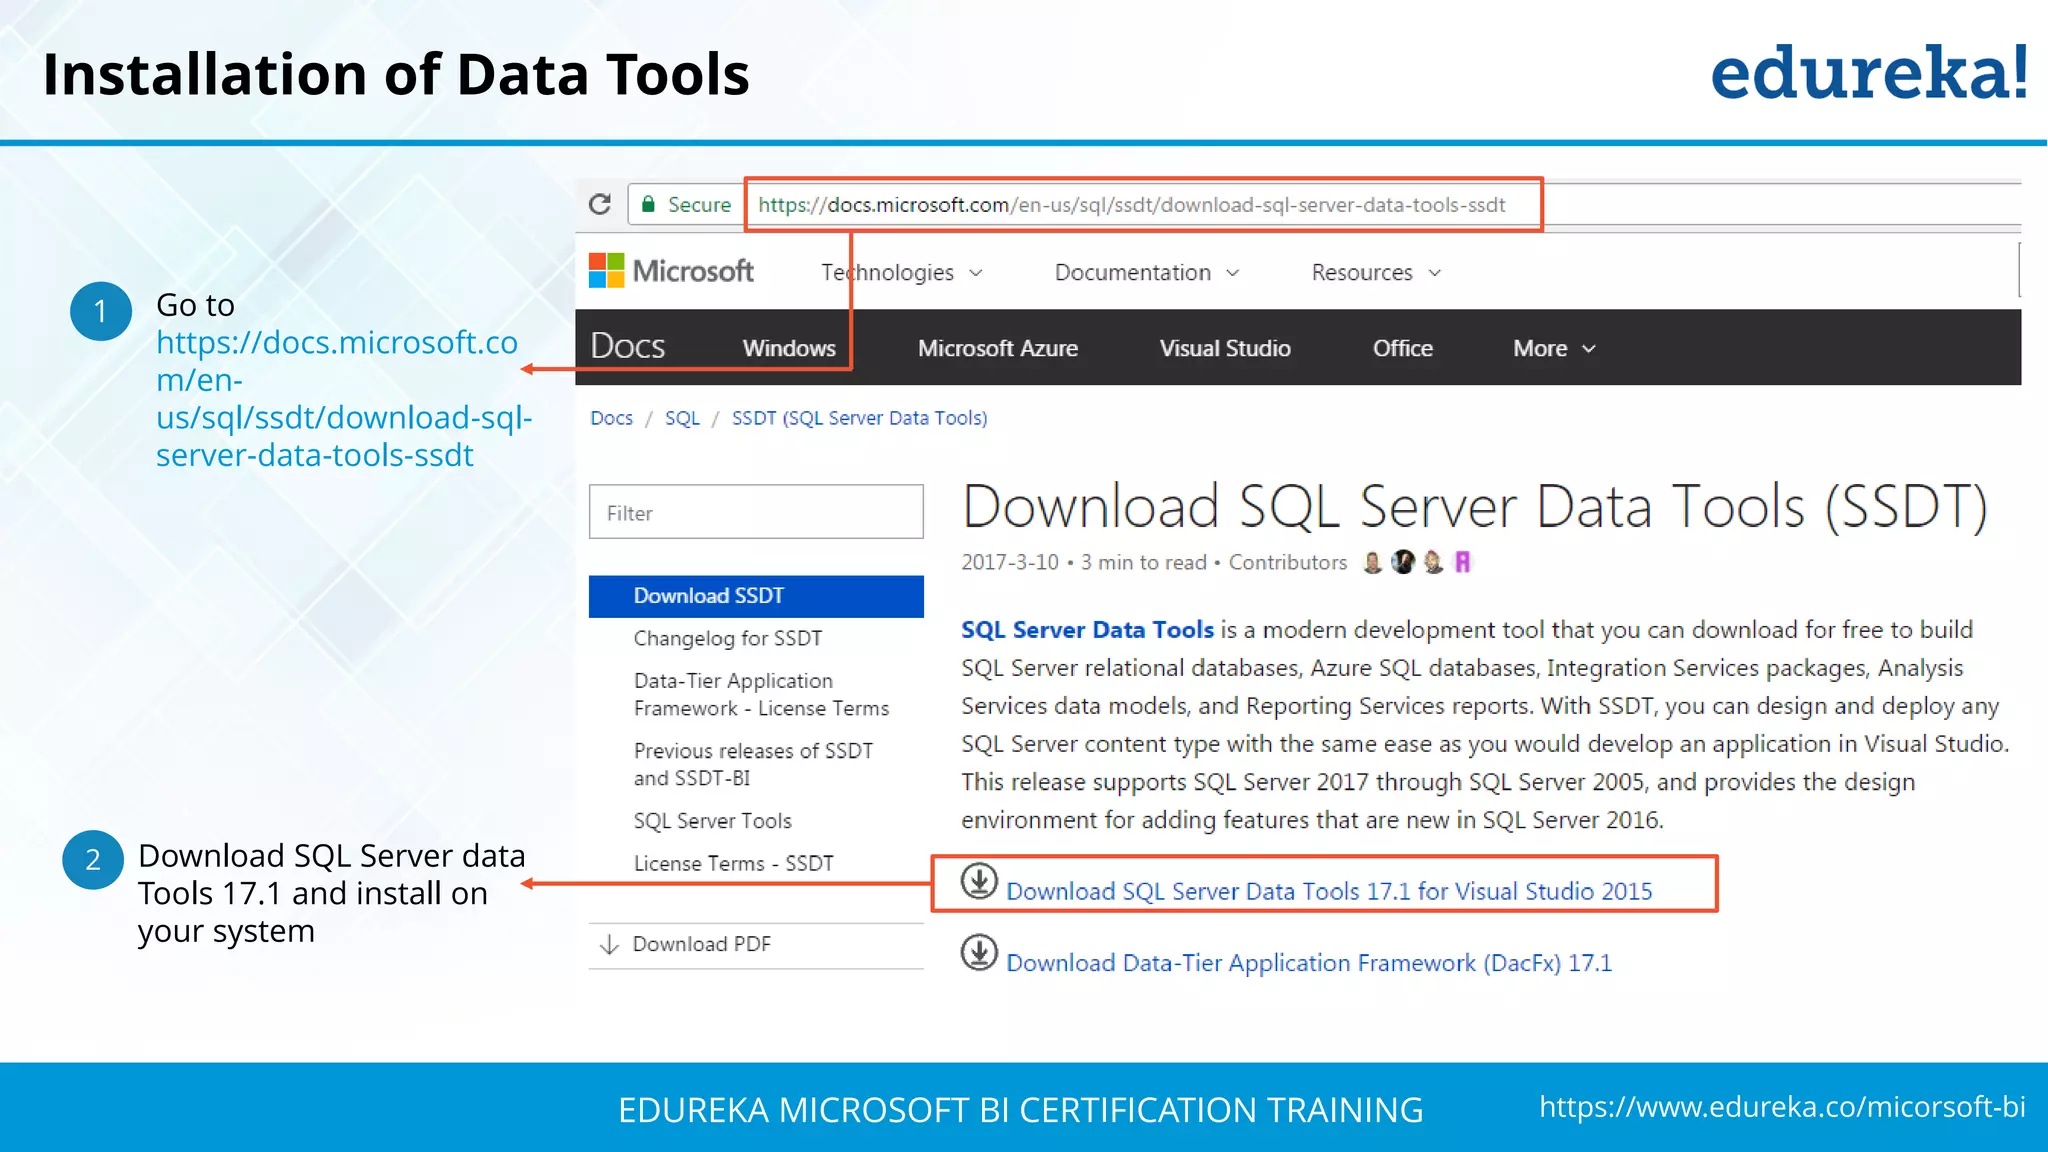Click the SQL breadcrumb link

682,418
